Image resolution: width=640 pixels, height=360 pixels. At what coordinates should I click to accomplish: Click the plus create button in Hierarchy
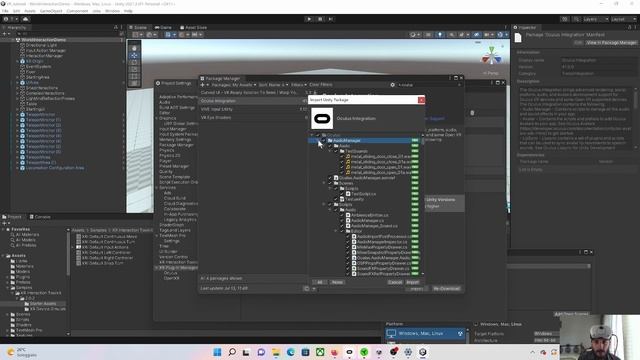[x=4, y=33]
